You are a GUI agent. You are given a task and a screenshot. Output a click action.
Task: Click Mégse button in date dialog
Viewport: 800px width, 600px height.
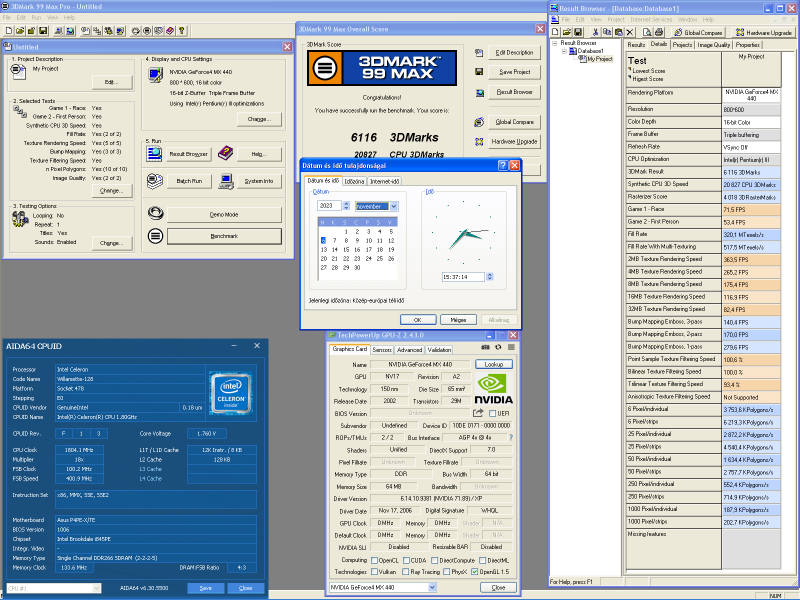pos(458,320)
